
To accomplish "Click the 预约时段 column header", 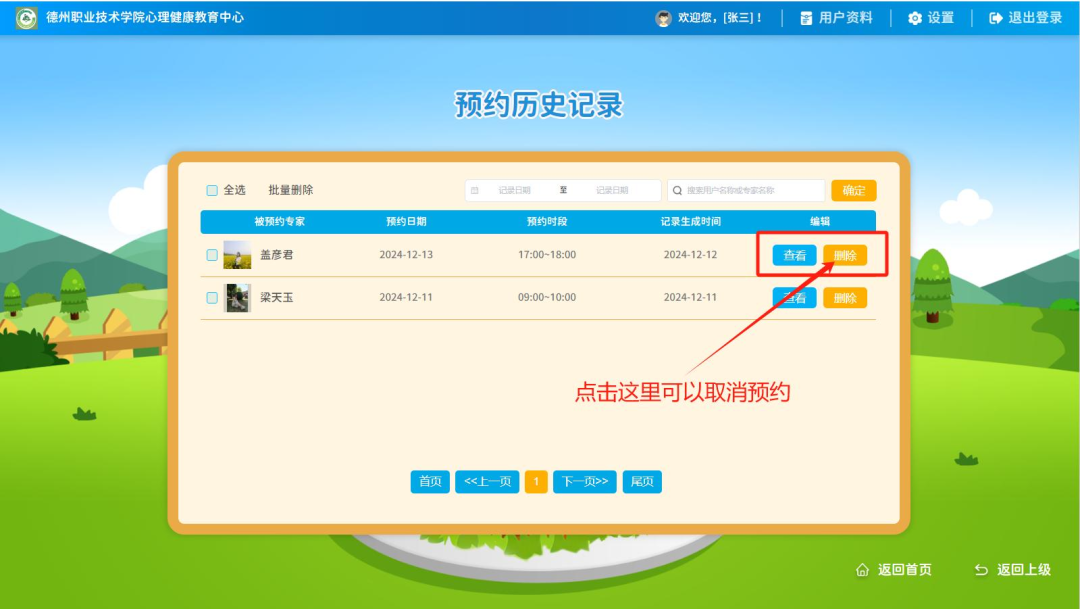I will 547,222.
